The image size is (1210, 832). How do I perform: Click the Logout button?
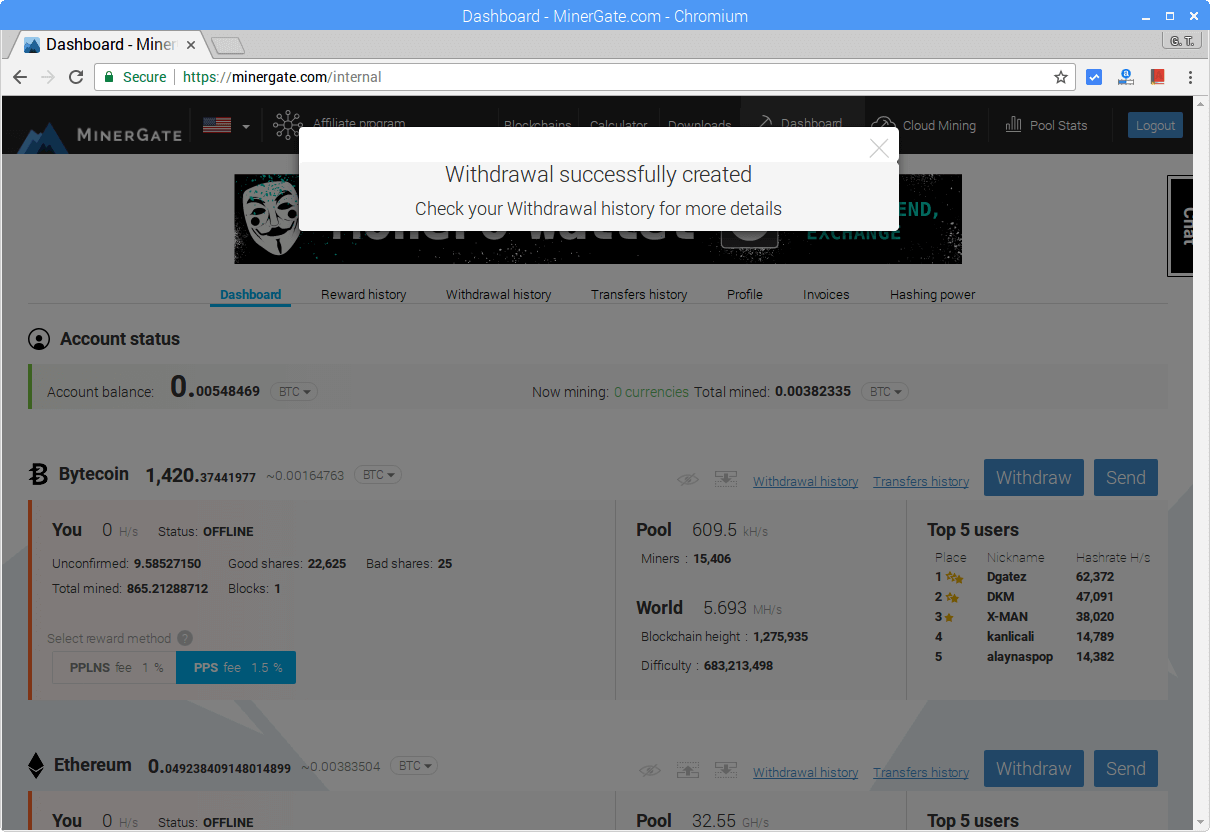pyautogui.click(x=1155, y=124)
